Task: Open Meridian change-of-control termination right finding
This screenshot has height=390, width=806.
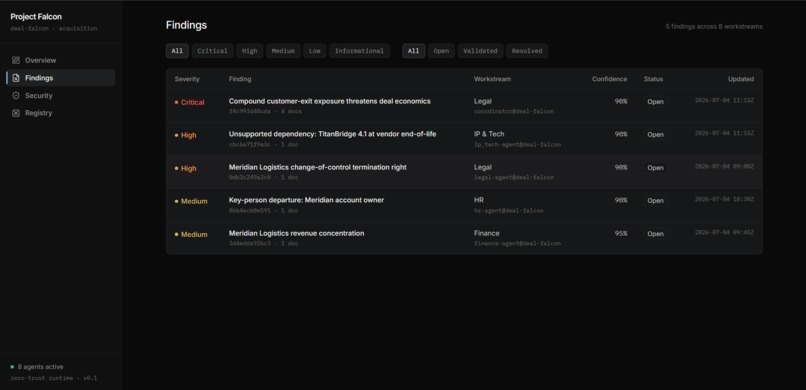Action: pos(318,167)
